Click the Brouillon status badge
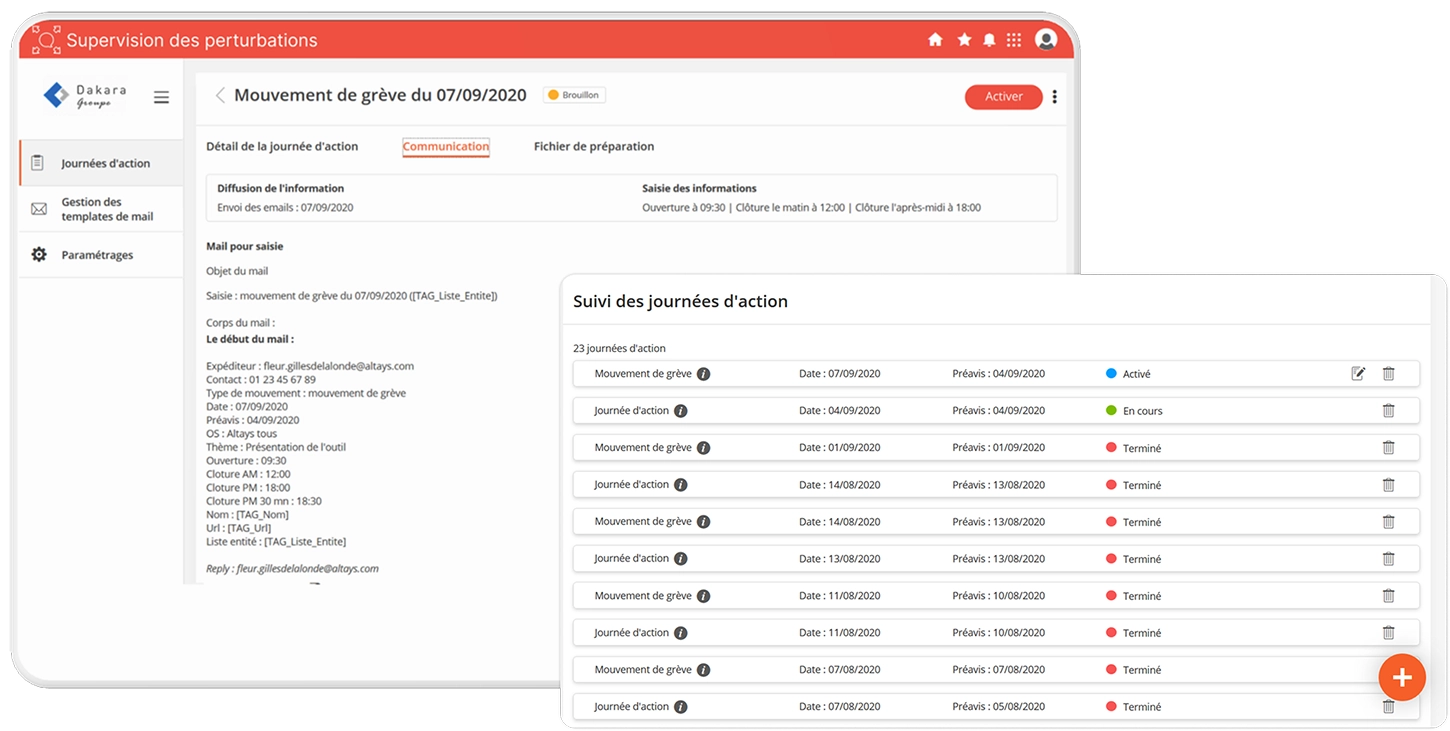Image resolution: width=1450 pixels, height=731 pixels. 574,95
